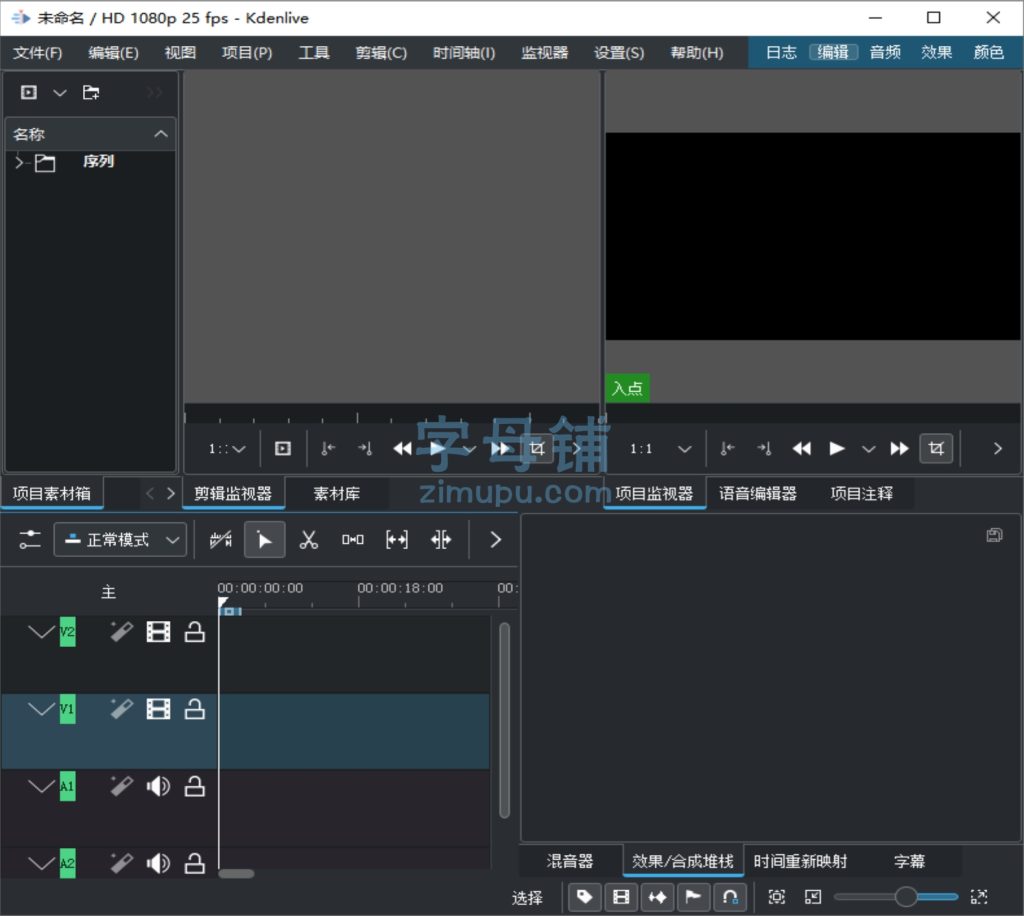This screenshot has height=916, width=1024.
Task: Toggle the snap magnet icon
Action: pos(729,897)
